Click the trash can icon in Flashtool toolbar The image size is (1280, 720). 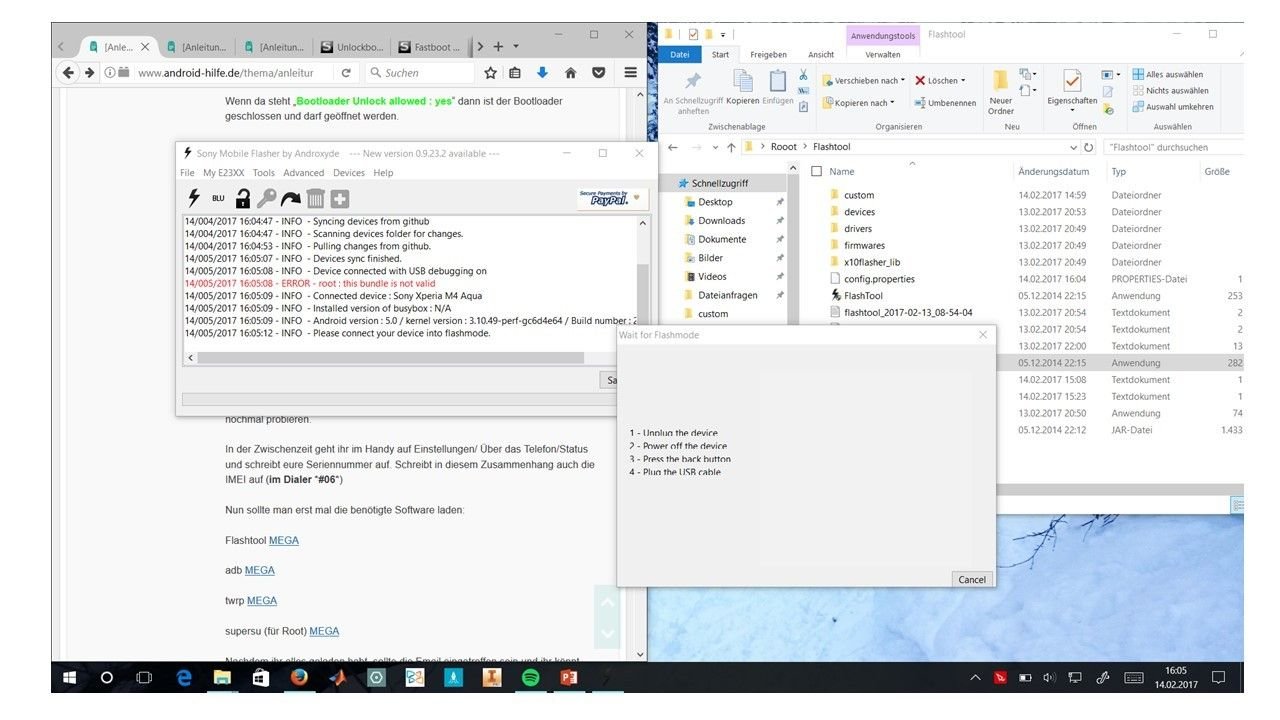tap(315, 198)
